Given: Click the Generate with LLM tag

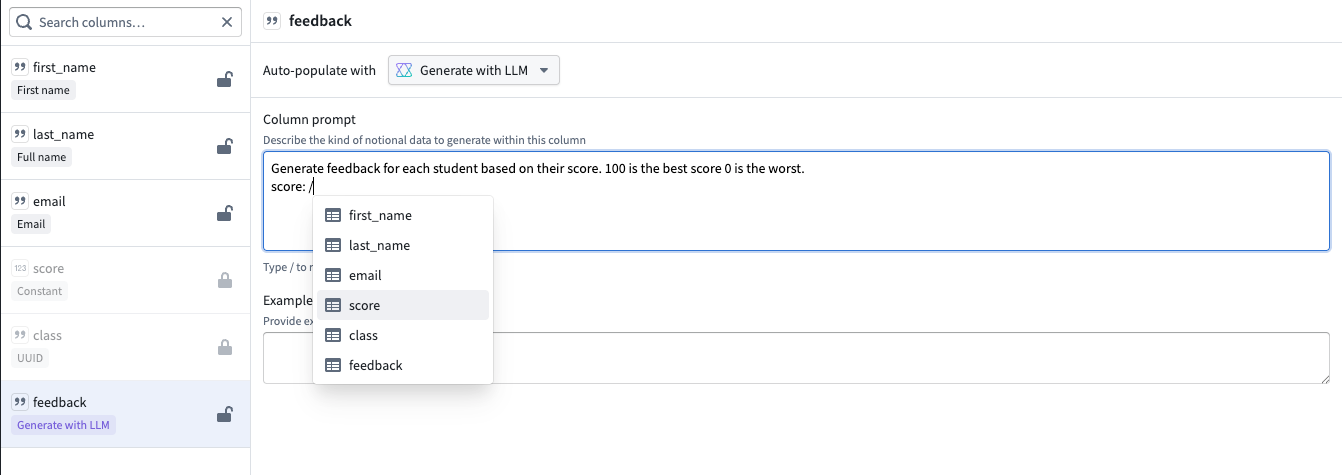Looking at the screenshot, I should click(x=65, y=425).
